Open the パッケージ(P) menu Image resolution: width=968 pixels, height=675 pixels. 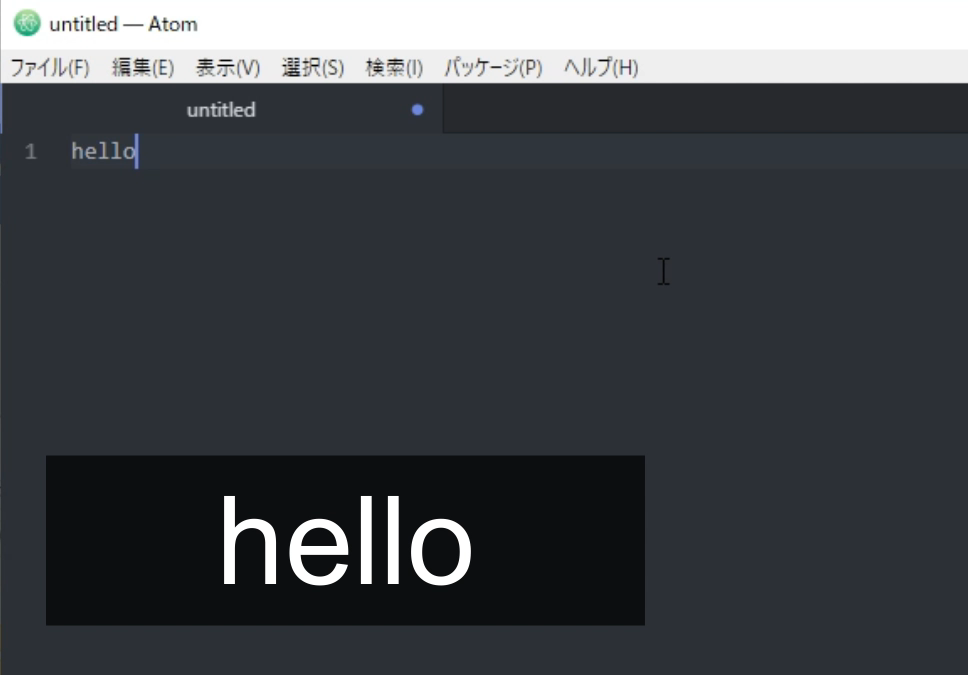[493, 67]
